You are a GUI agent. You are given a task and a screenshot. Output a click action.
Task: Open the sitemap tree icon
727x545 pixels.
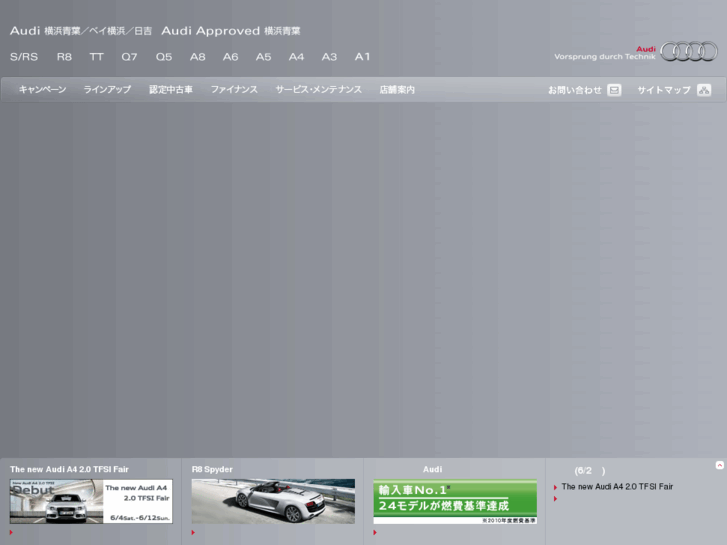coord(704,90)
